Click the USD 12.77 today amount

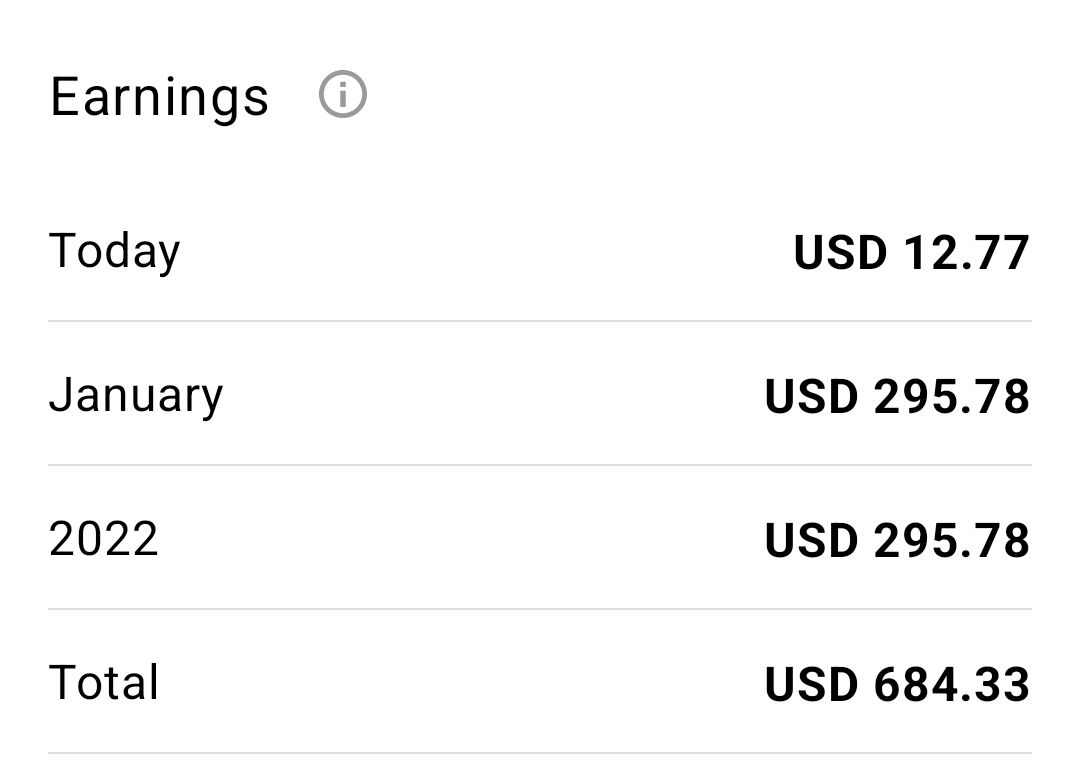tap(911, 253)
